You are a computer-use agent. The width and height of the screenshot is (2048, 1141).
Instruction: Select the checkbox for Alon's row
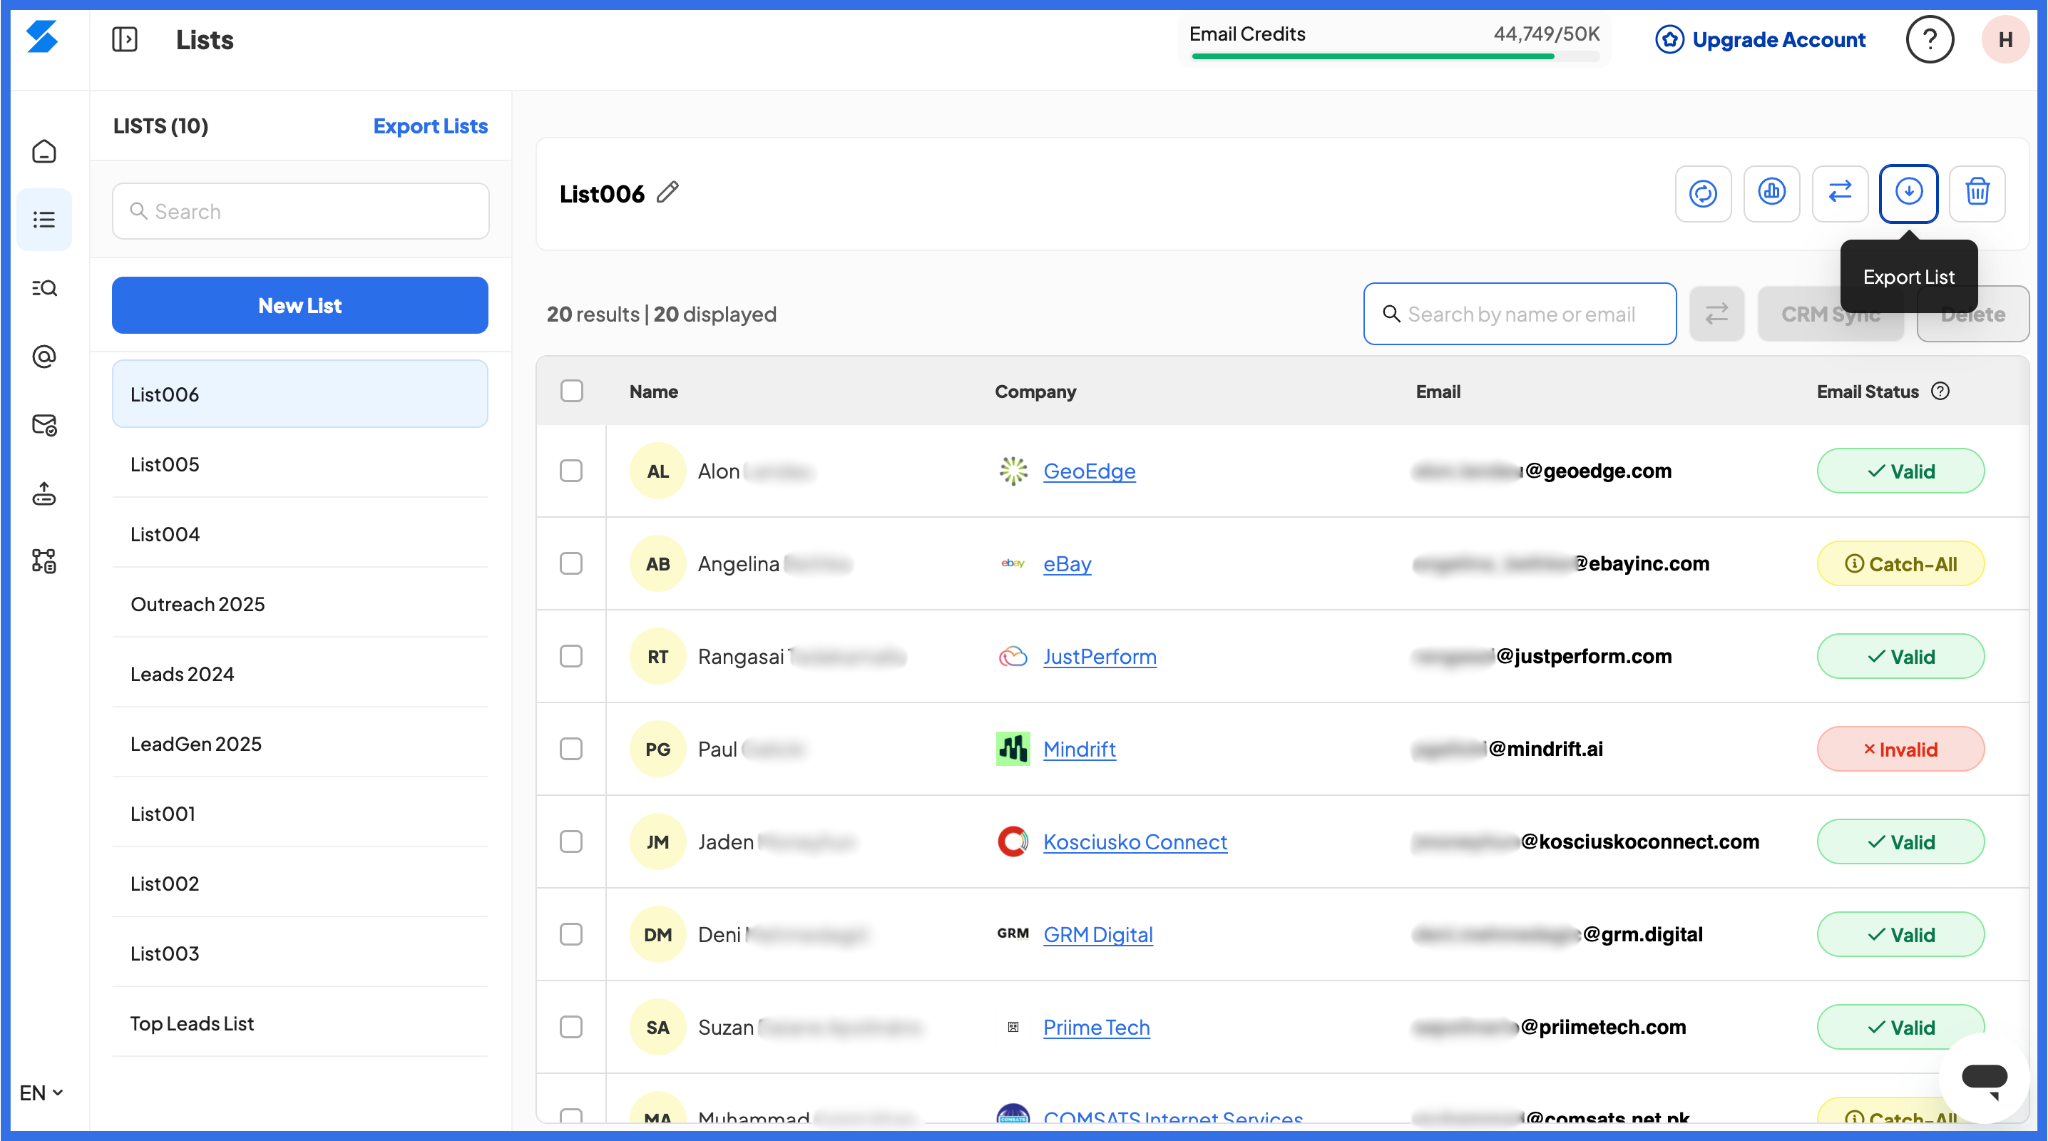(x=571, y=471)
